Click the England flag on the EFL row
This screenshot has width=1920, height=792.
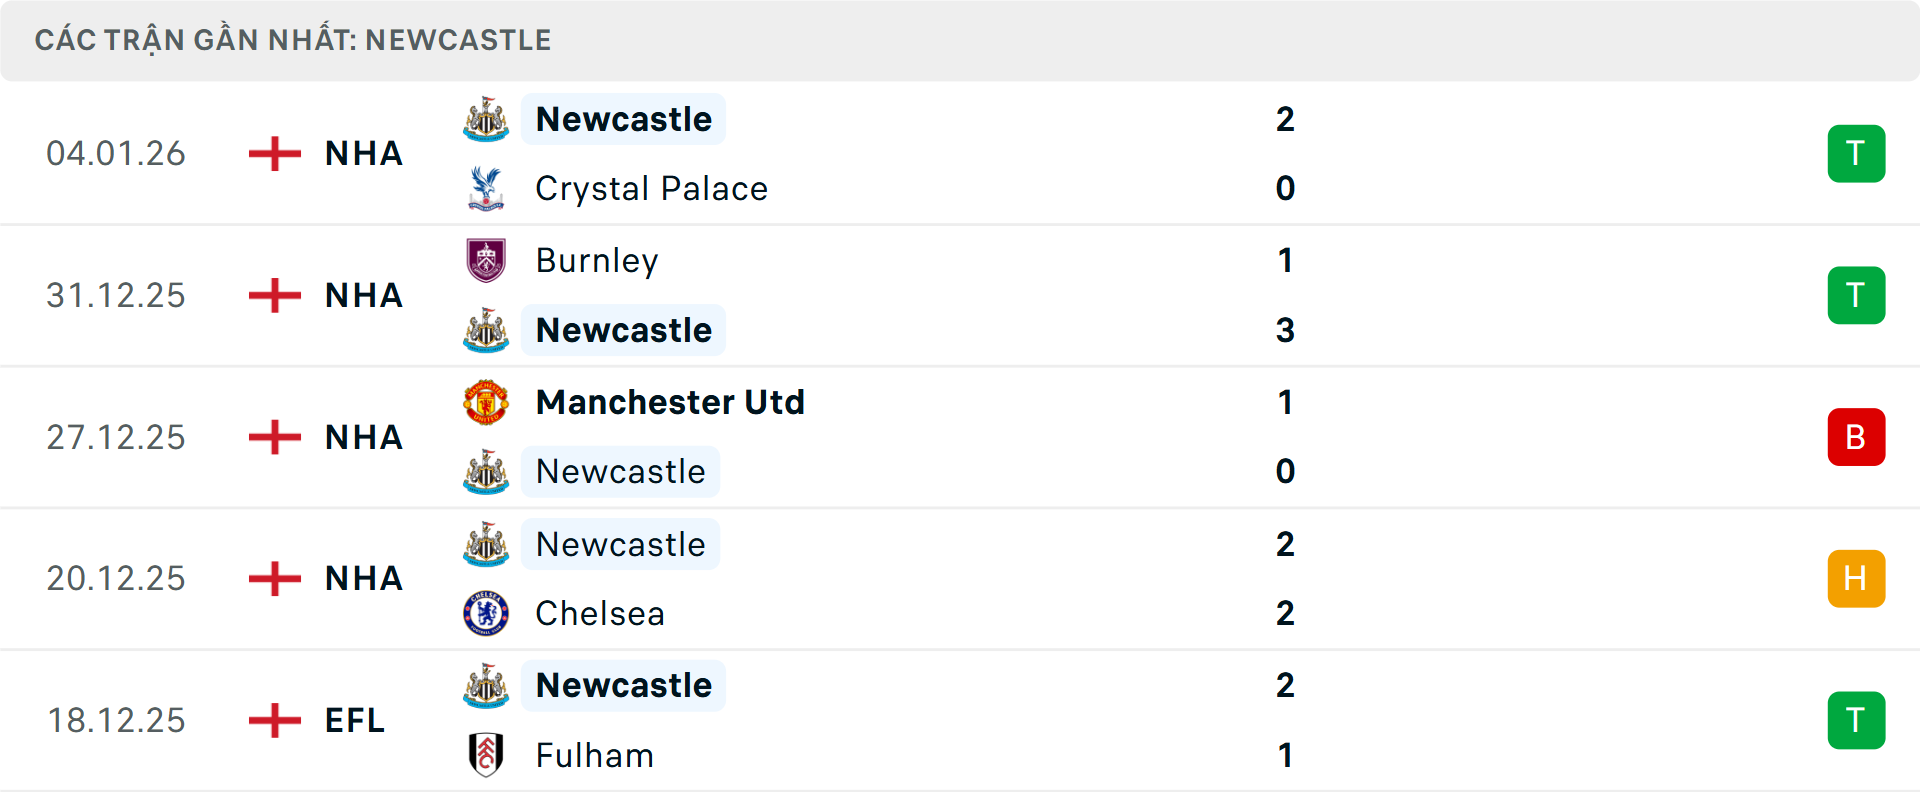(273, 720)
